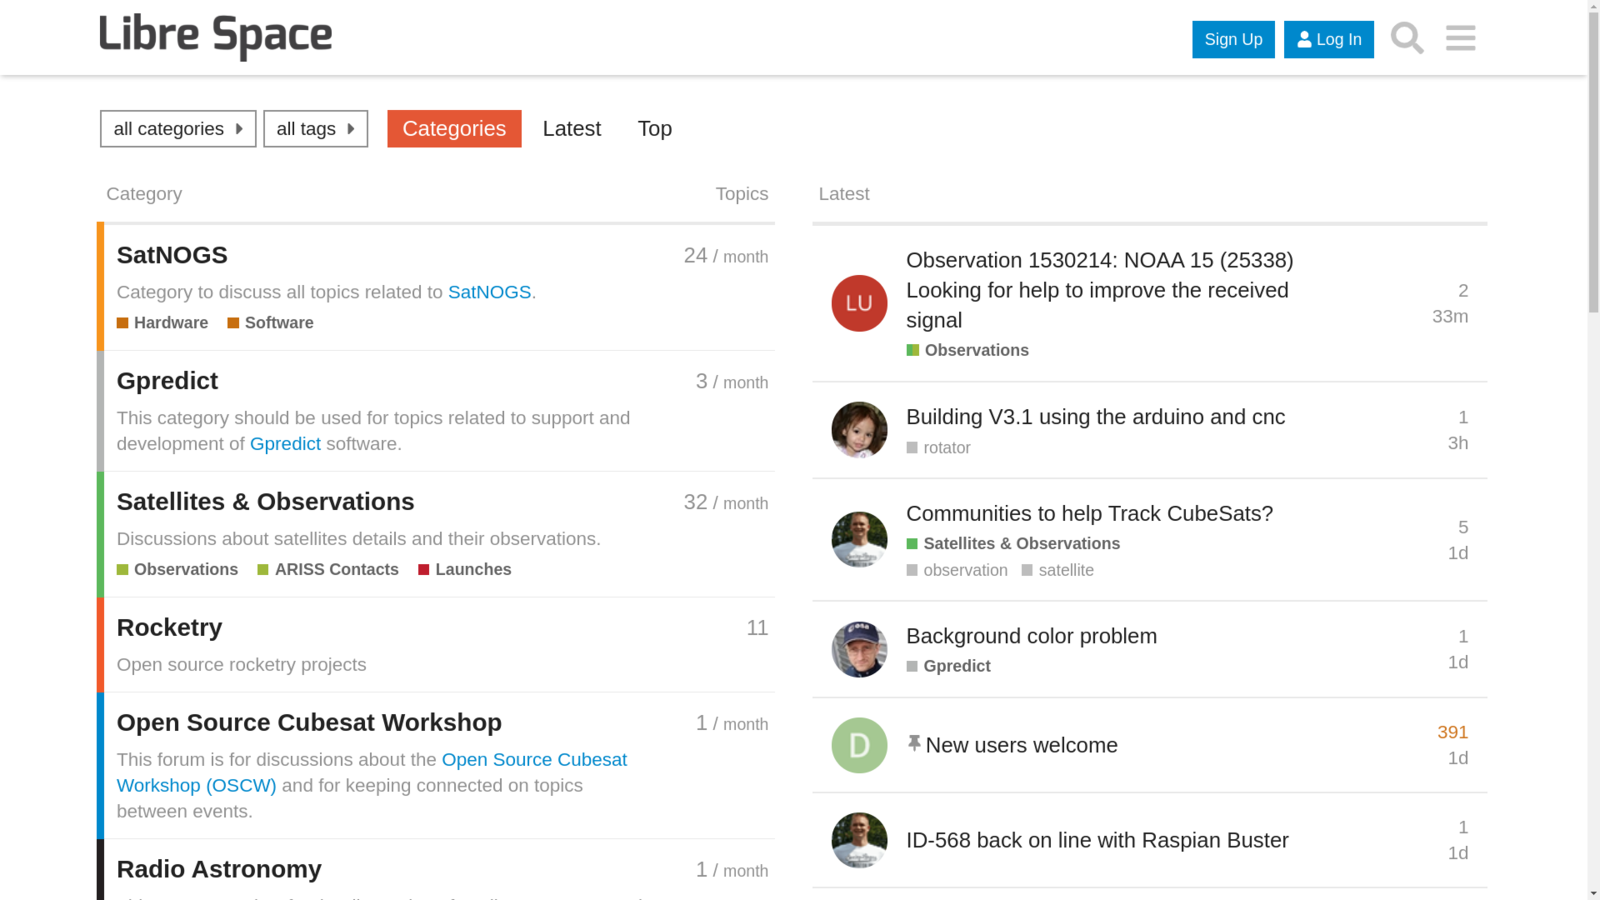Select the Categories tab
The width and height of the screenshot is (1600, 900).
tap(454, 129)
